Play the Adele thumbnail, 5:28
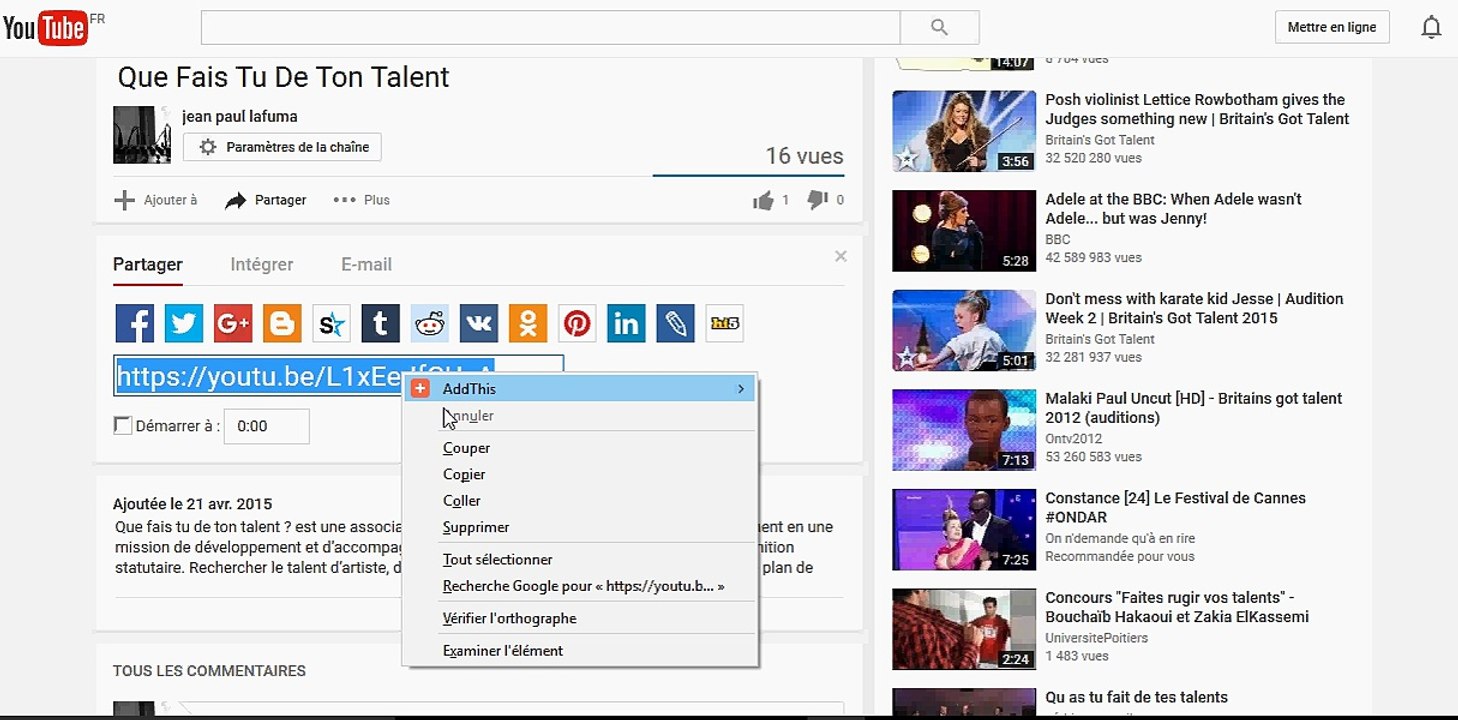Viewport: 1458px width, 720px height. [964, 230]
